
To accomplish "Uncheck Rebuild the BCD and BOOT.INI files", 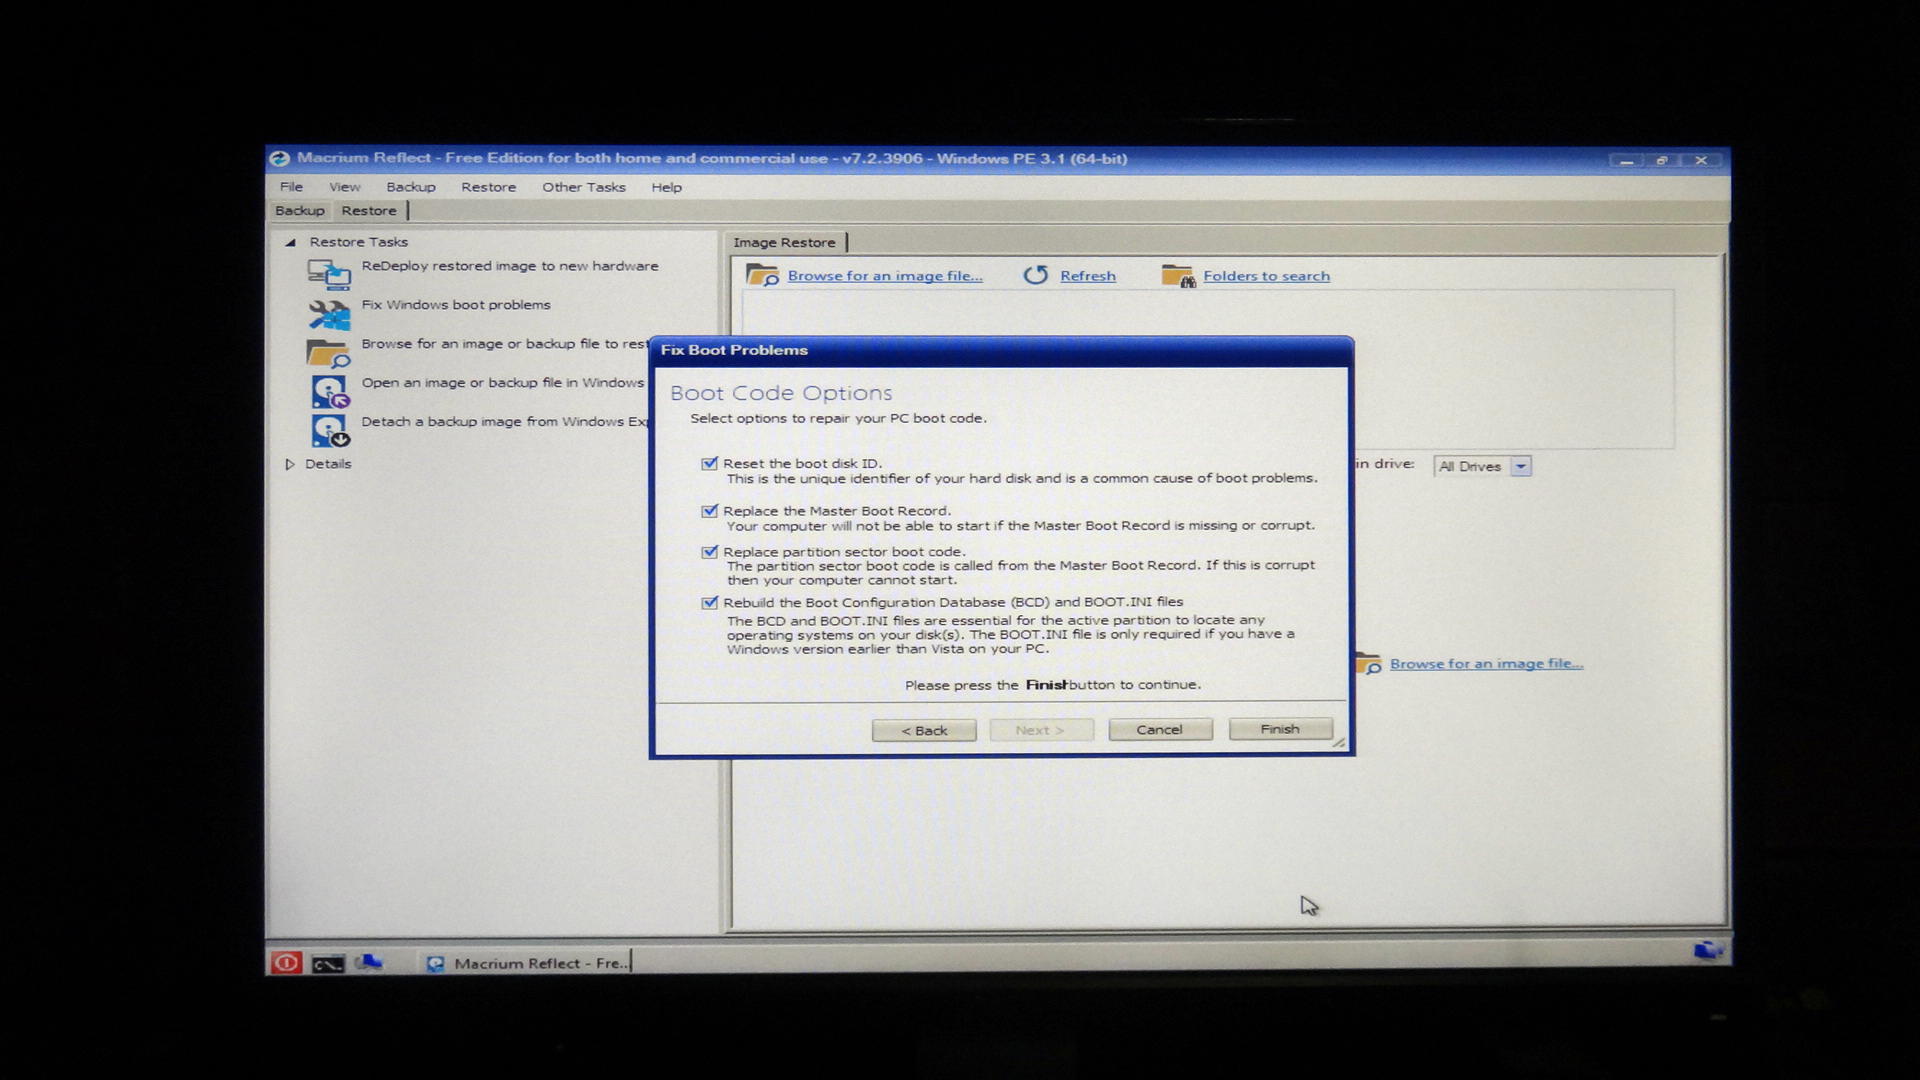I will click(x=710, y=602).
